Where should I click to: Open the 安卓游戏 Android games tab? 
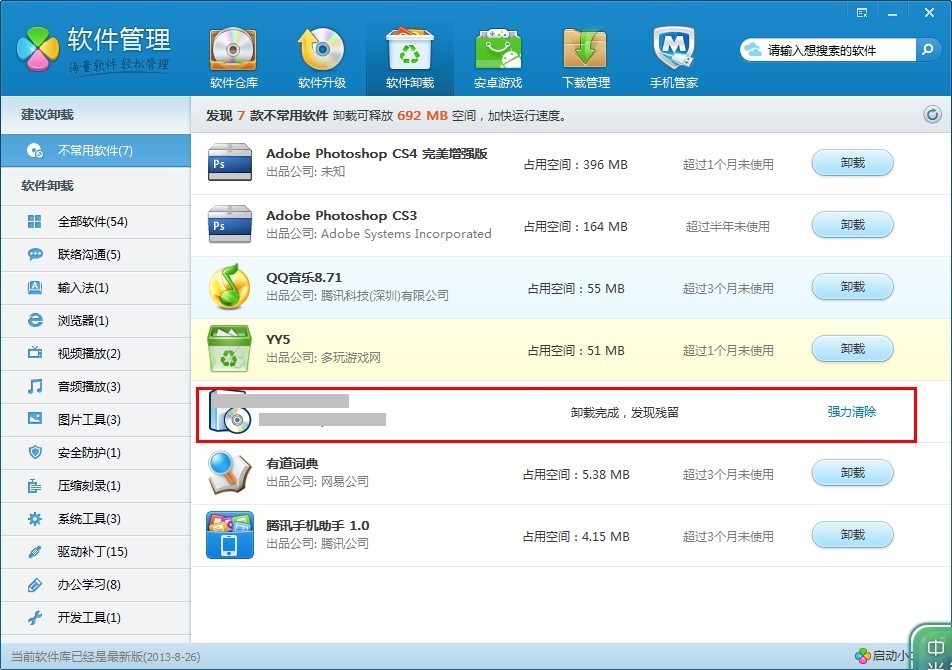tap(498, 59)
